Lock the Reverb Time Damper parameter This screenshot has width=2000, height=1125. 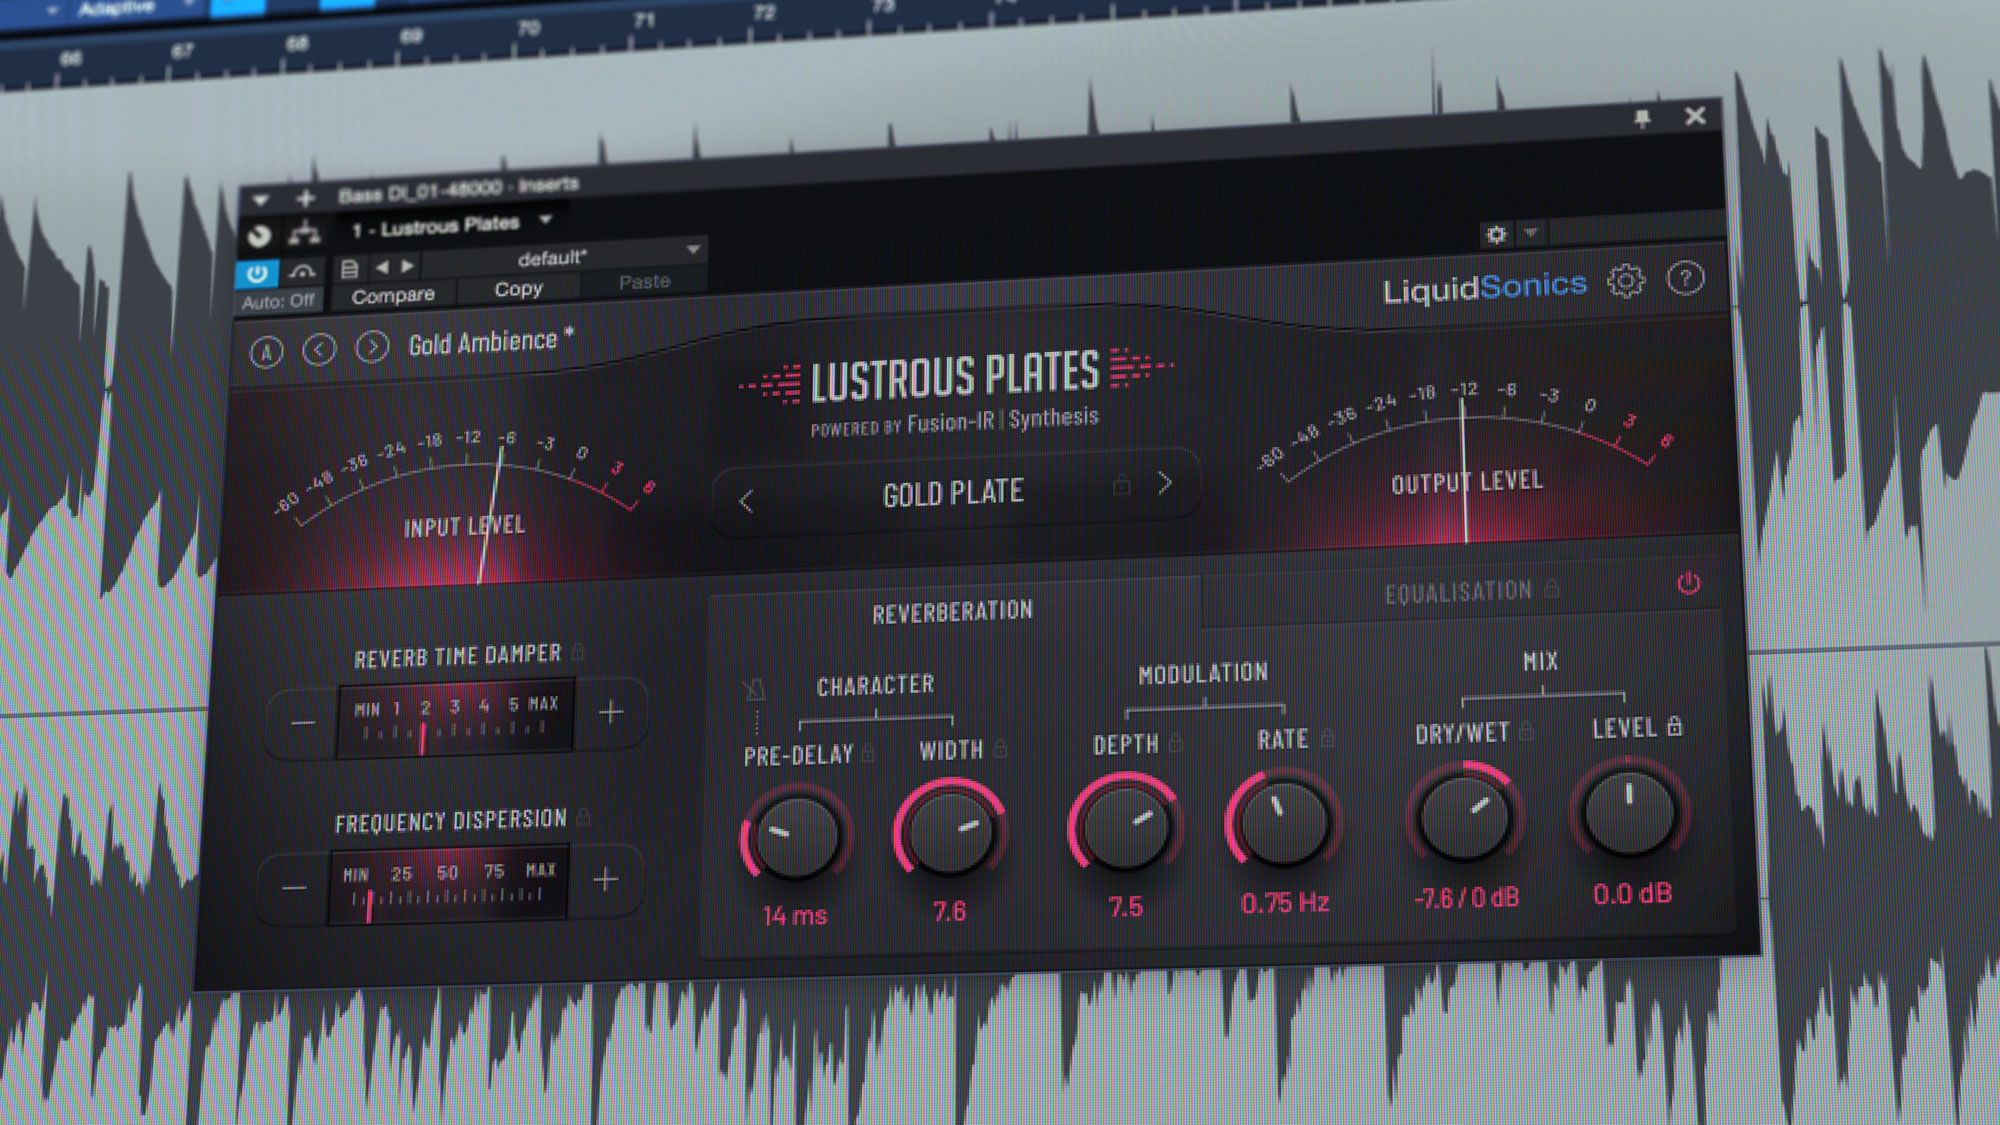tap(578, 652)
